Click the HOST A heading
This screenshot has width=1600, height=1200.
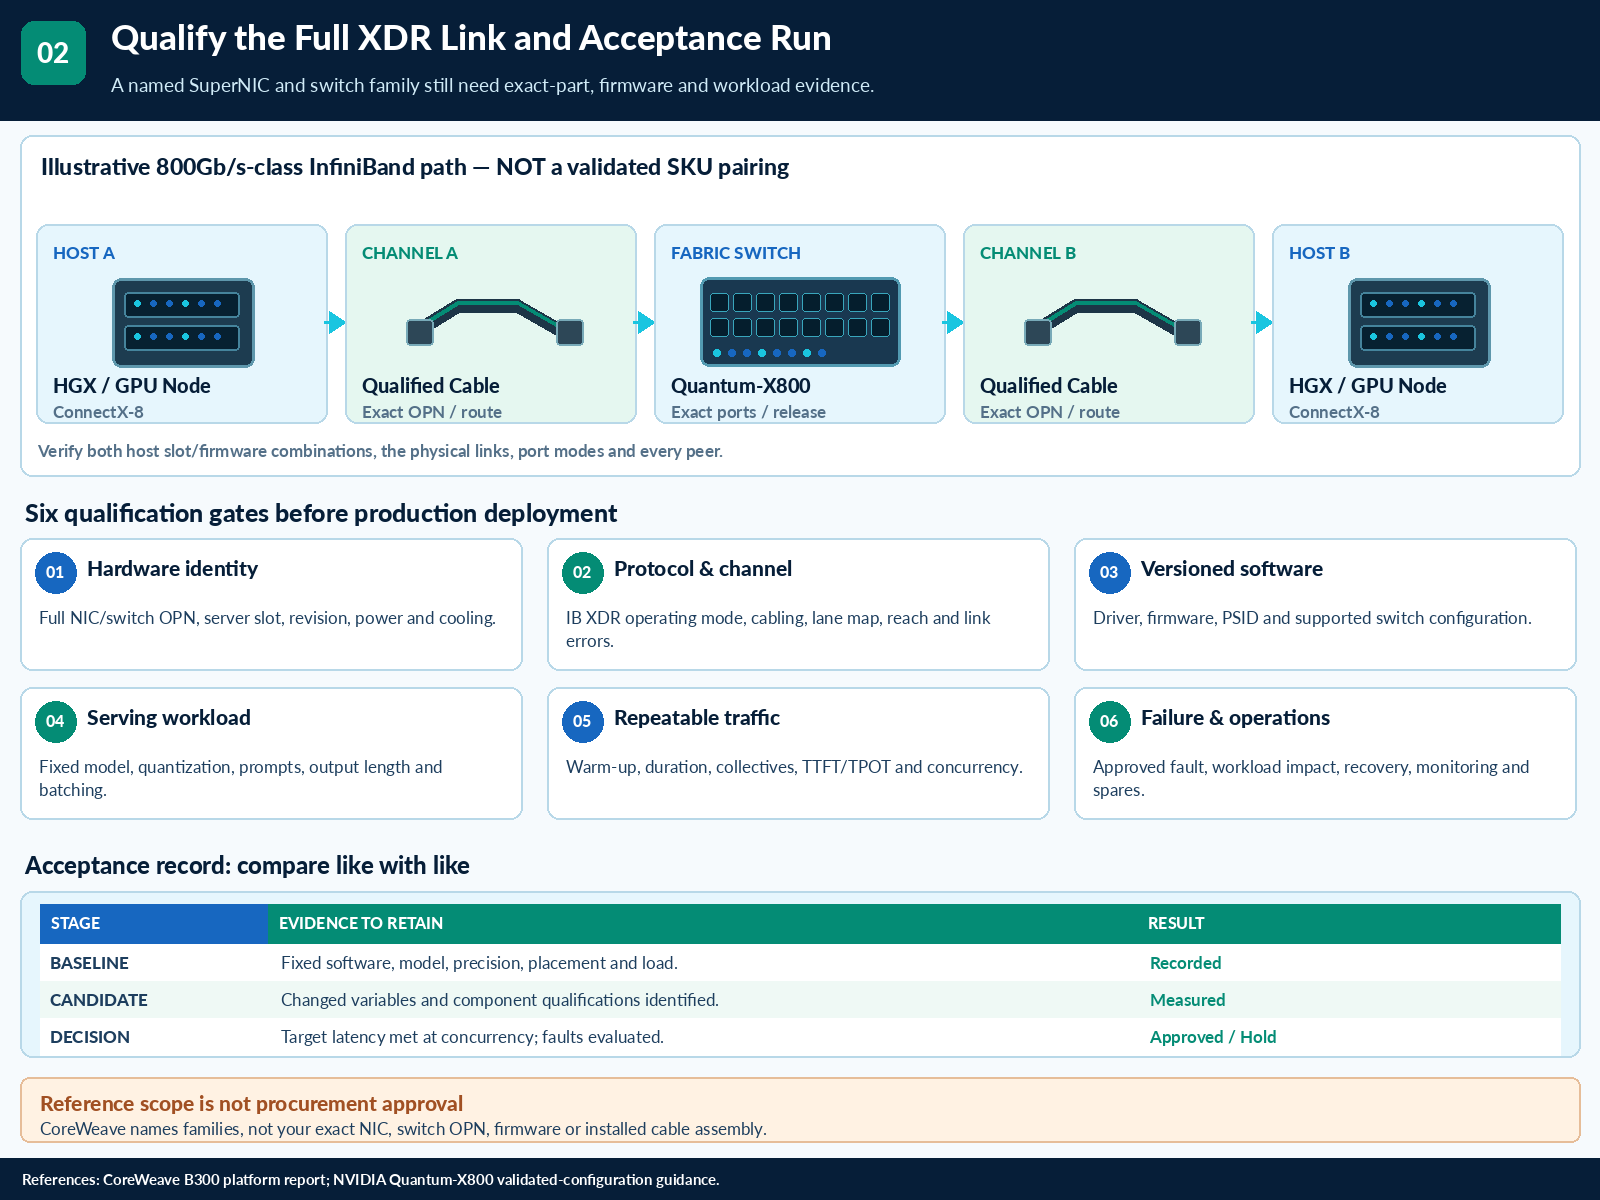pos(84,253)
